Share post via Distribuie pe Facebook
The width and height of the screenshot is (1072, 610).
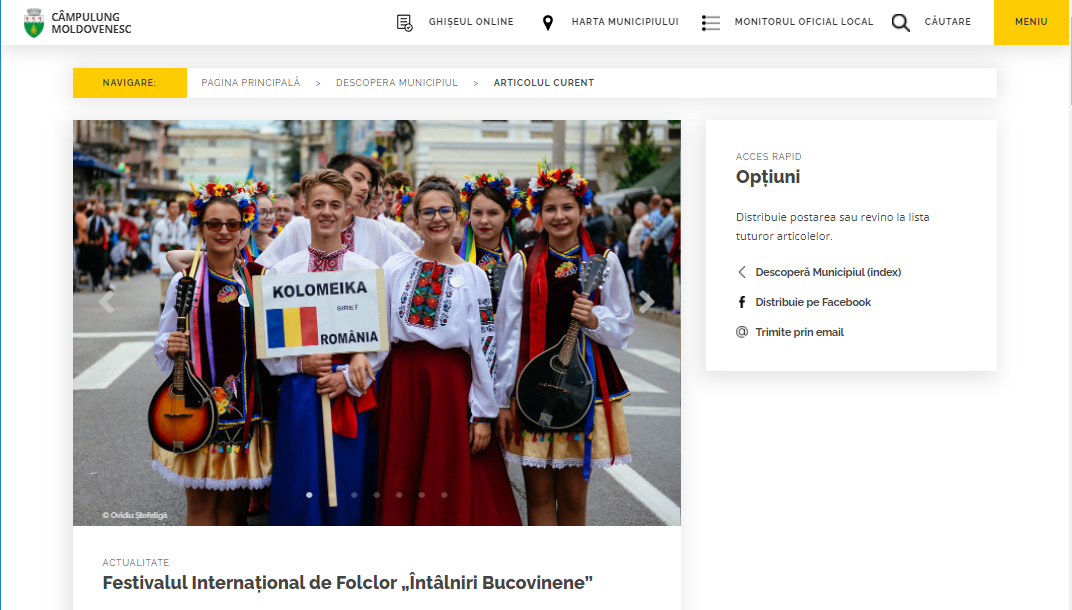(x=813, y=302)
